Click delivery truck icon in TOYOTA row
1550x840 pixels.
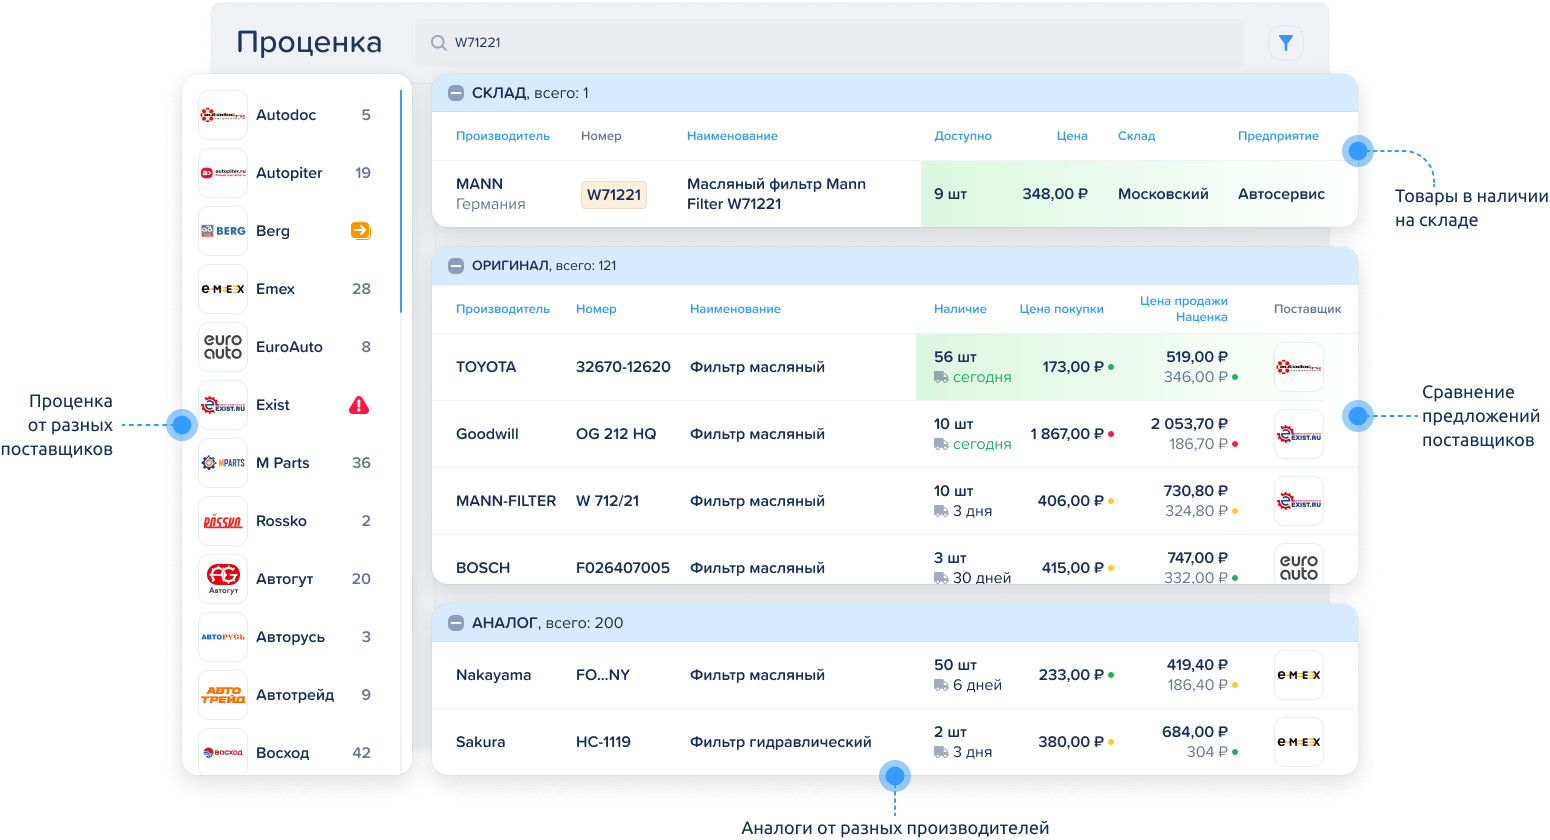[x=941, y=377]
